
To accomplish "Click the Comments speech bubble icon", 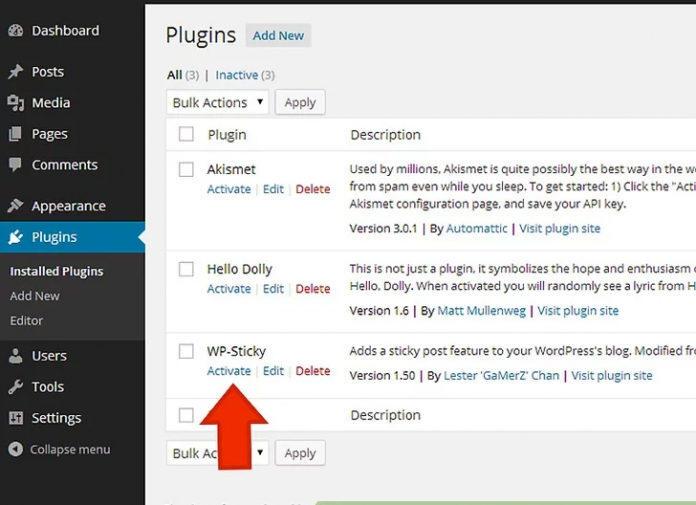I will 15,165.
